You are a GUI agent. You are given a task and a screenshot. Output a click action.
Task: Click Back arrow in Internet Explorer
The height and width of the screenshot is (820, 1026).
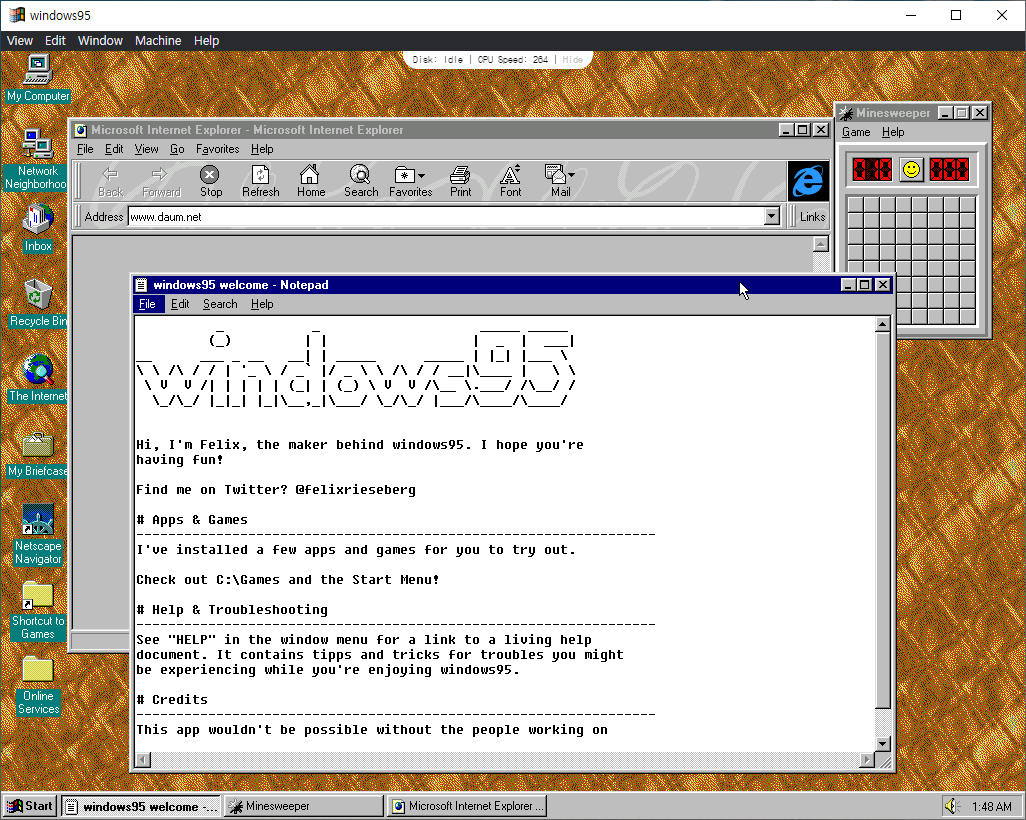111,181
